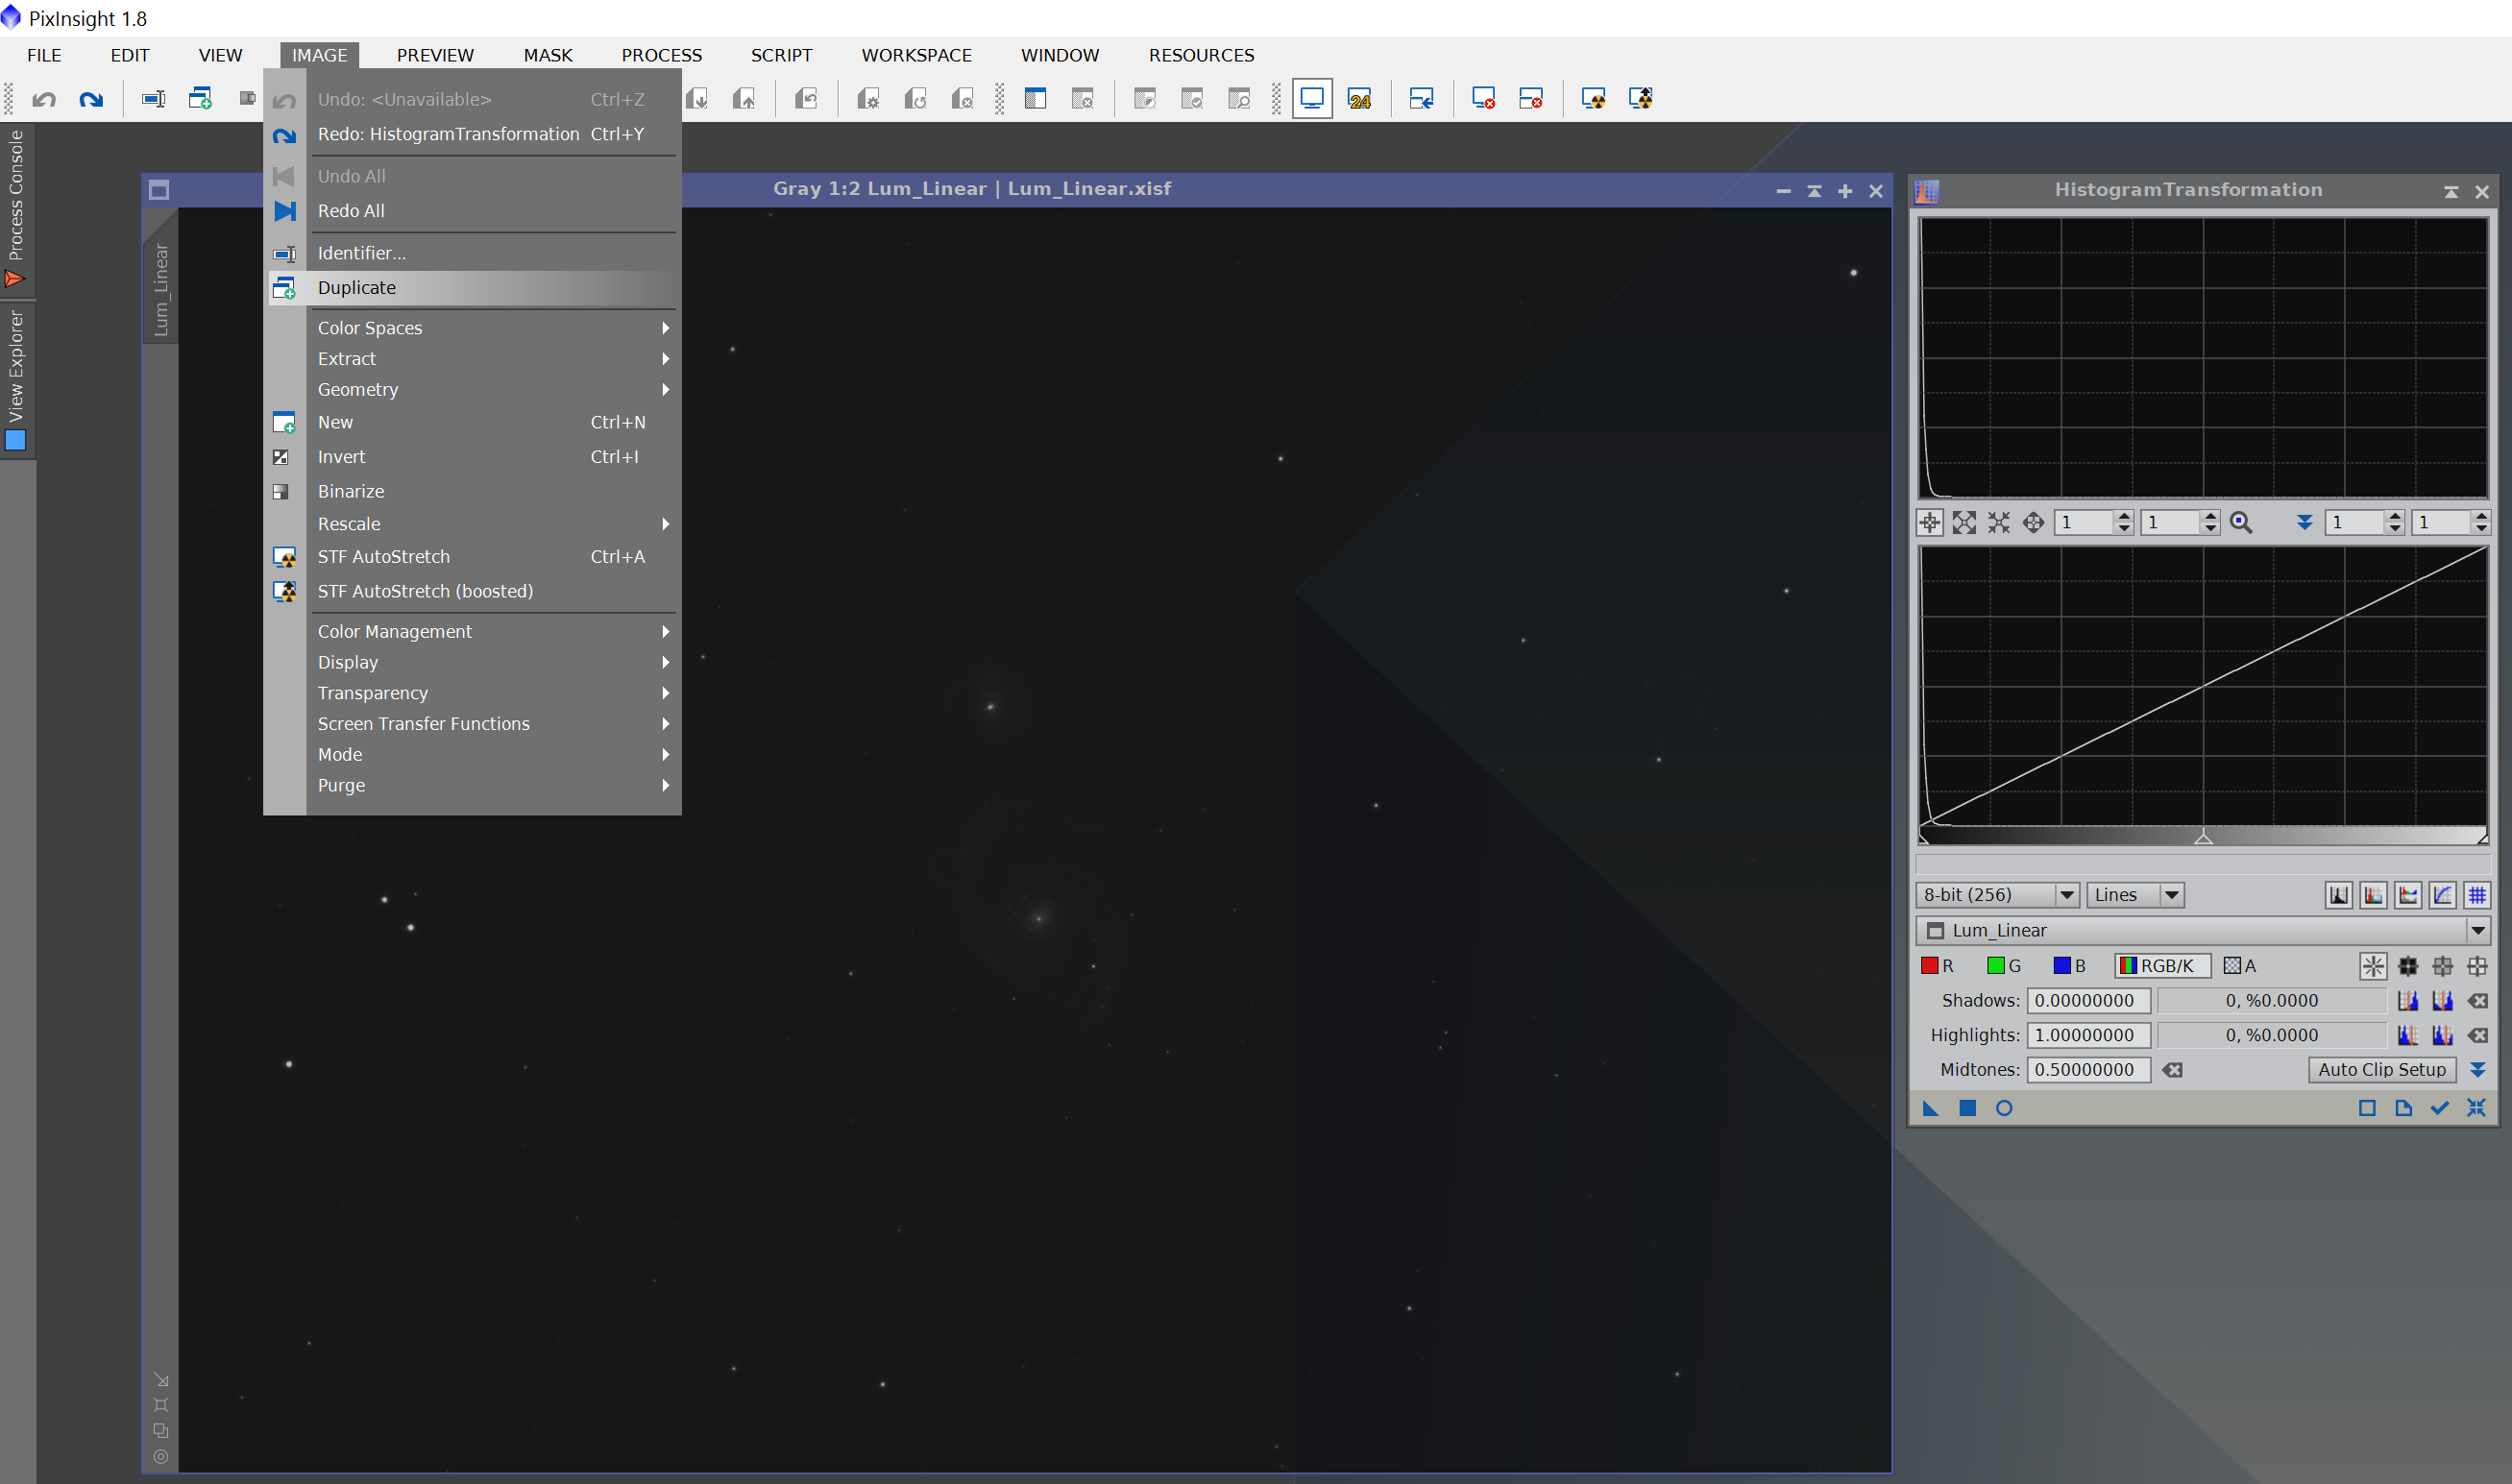Toggle the 24-bit STF LUT icon
This screenshot has height=1484, width=2512.
1359,98
